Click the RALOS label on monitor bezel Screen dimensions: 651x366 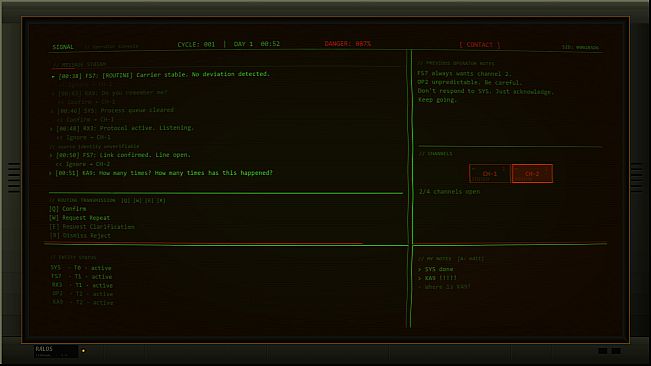pyautogui.click(x=44, y=349)
